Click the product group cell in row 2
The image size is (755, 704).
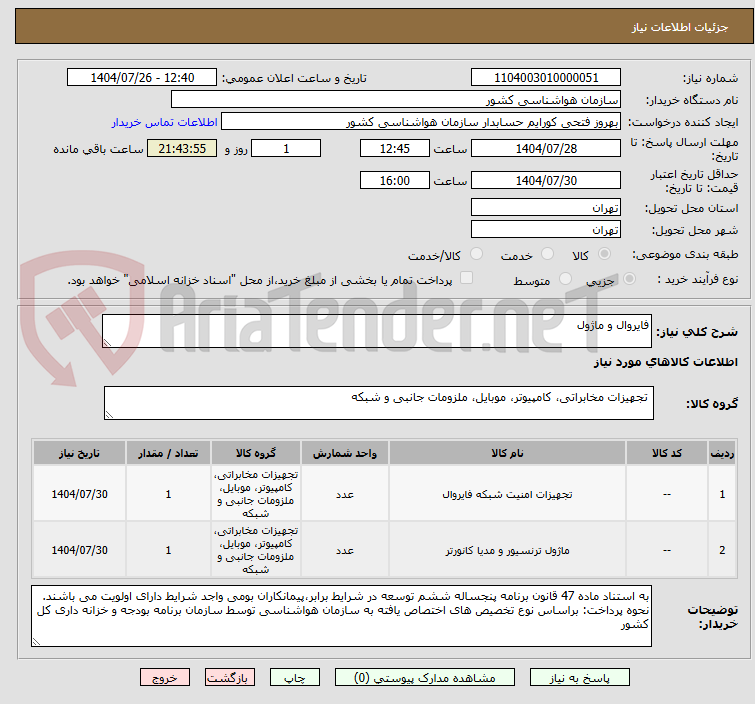pyautogui.click(x=256, y=550)
